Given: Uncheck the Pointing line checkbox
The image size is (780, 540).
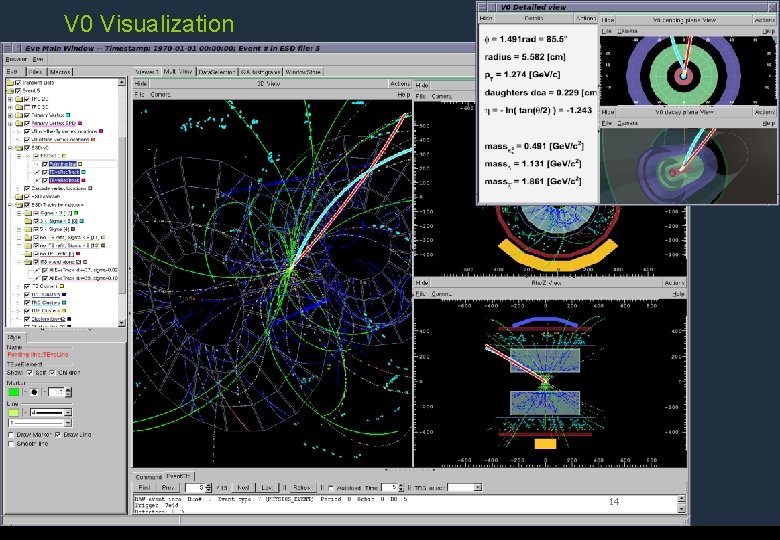Looking at the screenshot, I should [x=45, y=164].
